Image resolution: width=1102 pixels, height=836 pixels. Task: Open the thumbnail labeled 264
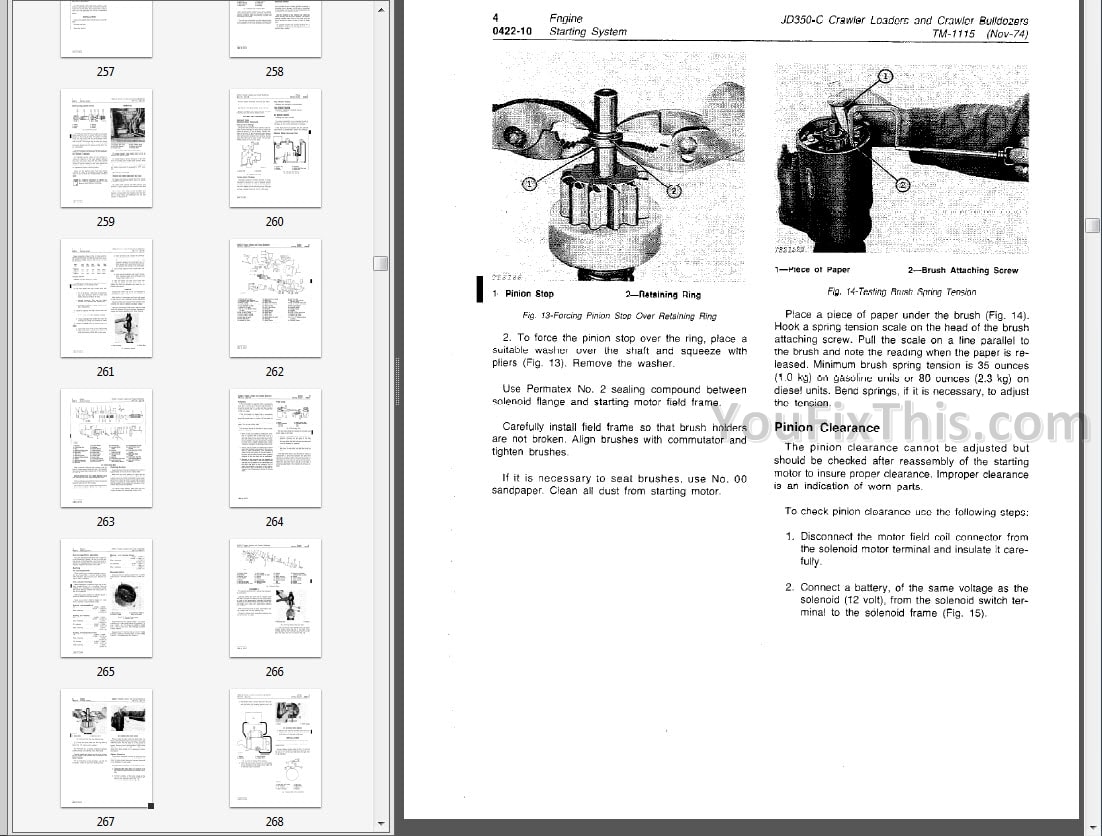pos(275,448)
